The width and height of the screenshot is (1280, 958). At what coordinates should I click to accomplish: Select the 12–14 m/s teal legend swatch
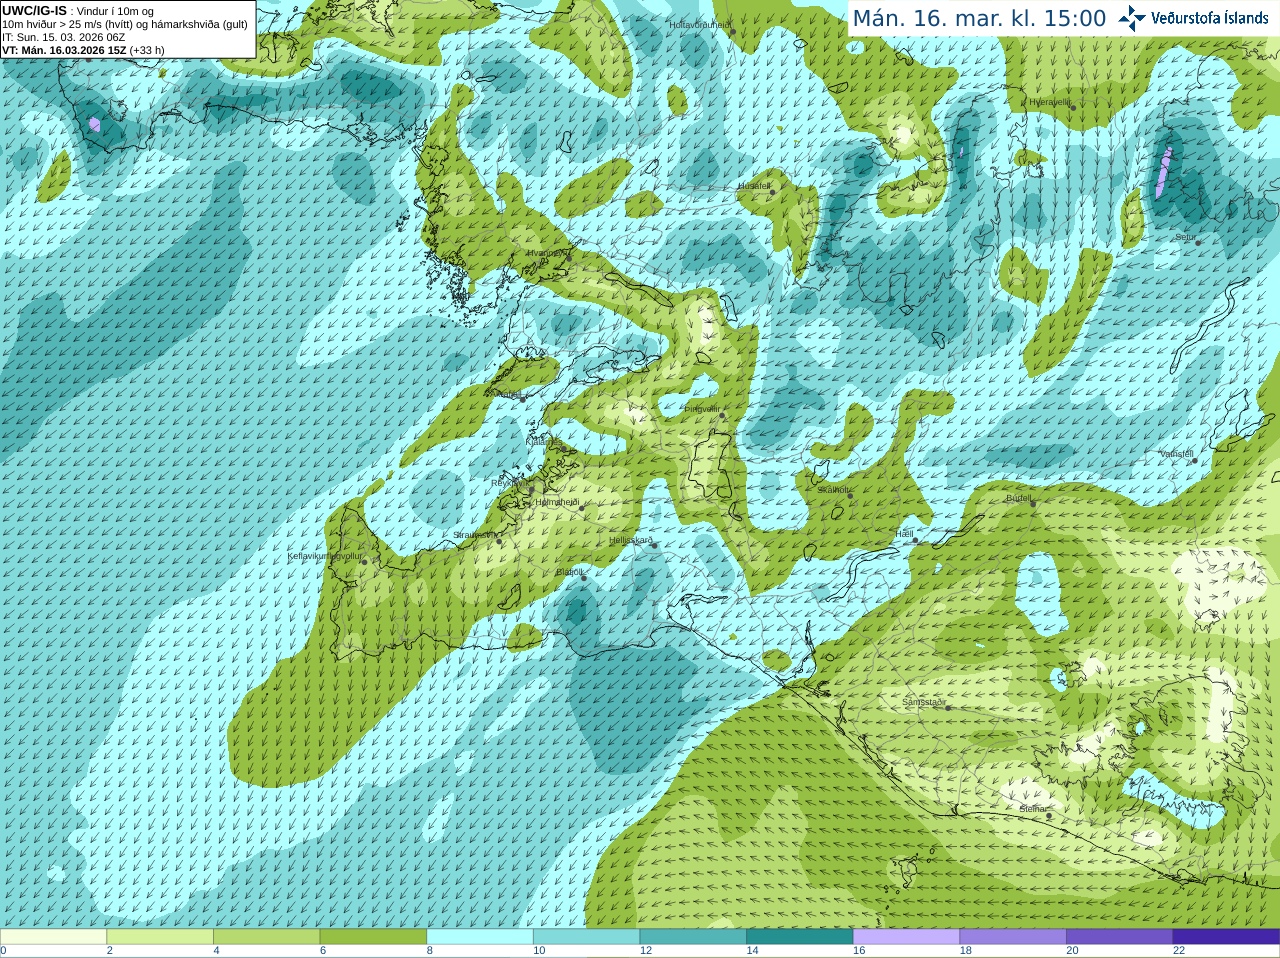coord(693,937)
